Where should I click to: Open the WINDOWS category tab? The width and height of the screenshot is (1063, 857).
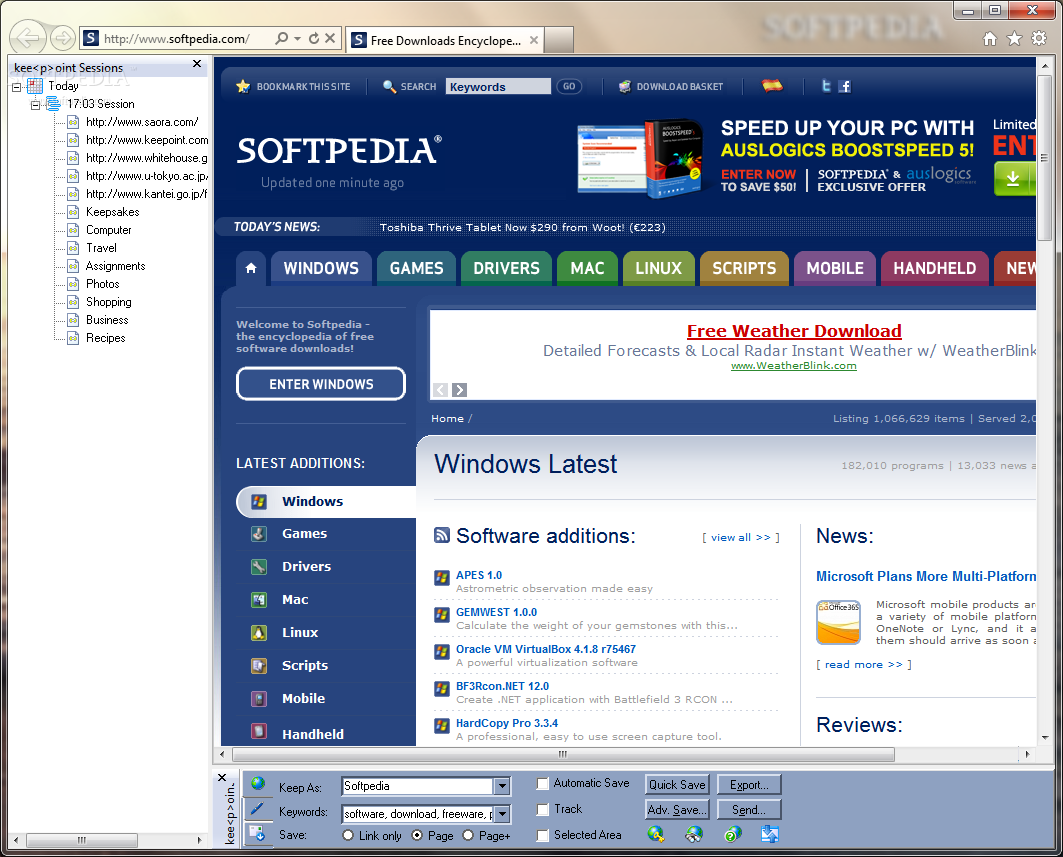tap(321, 268)
